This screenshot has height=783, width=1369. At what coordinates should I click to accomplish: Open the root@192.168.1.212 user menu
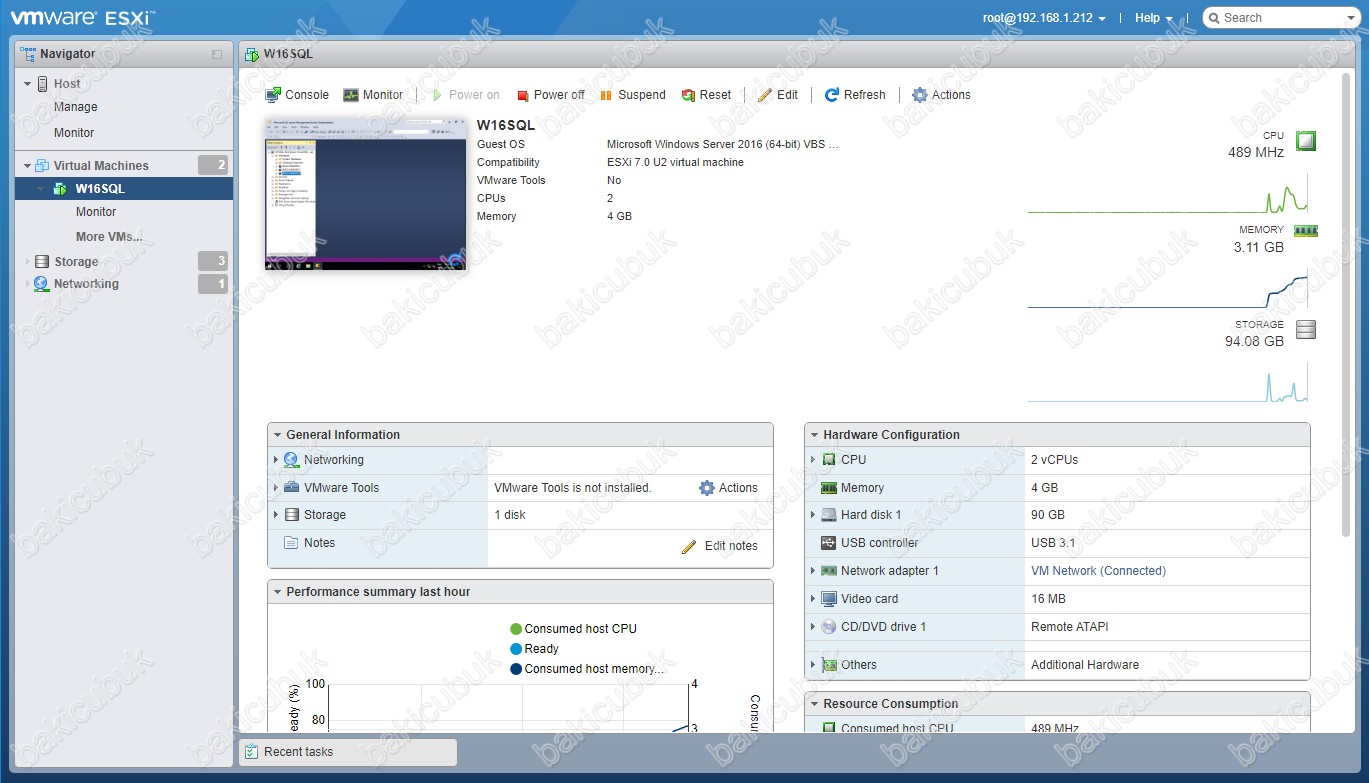point(1045,18)
